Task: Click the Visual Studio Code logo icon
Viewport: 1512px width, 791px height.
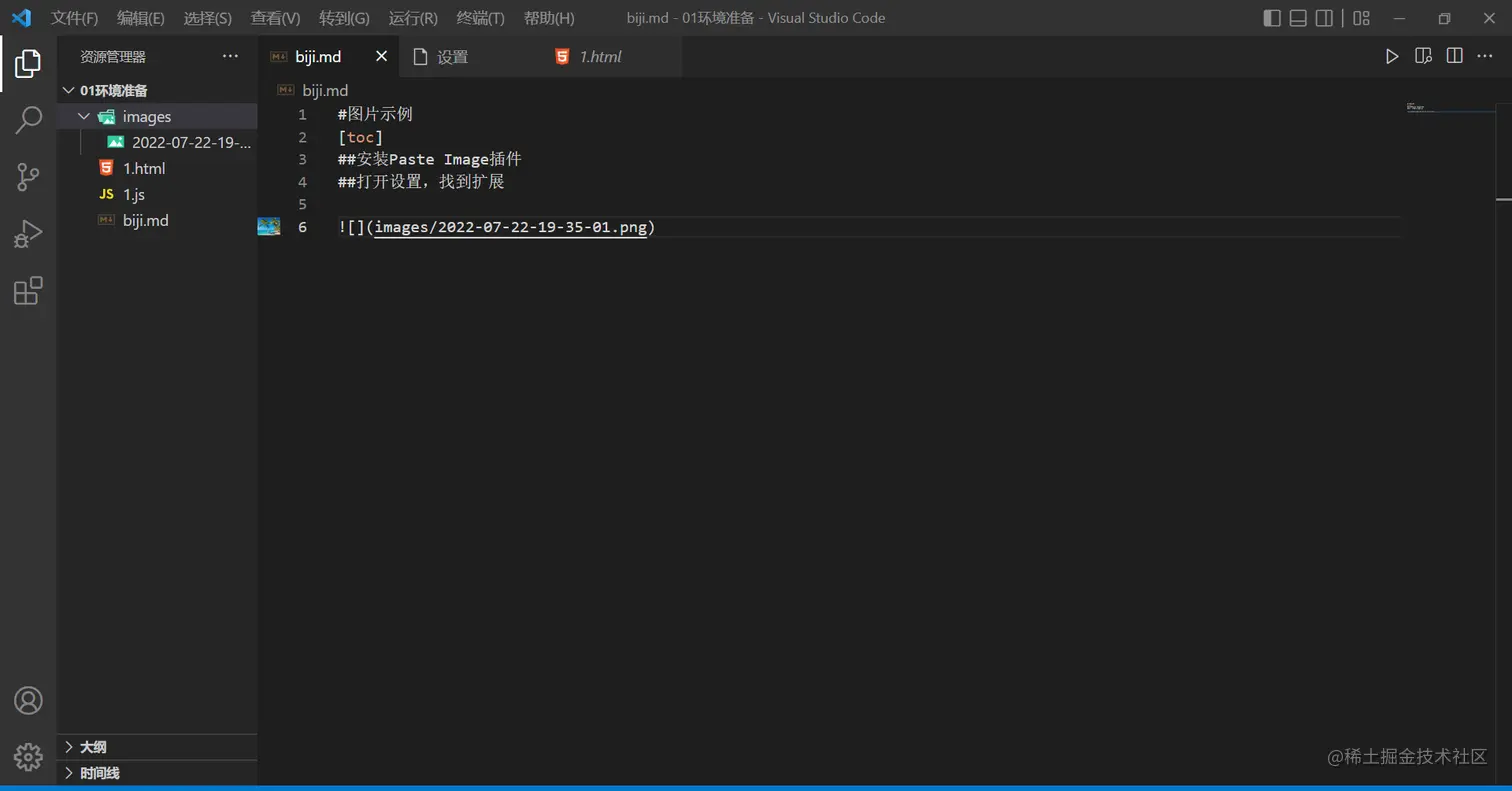Action: (x=21, y=18)
